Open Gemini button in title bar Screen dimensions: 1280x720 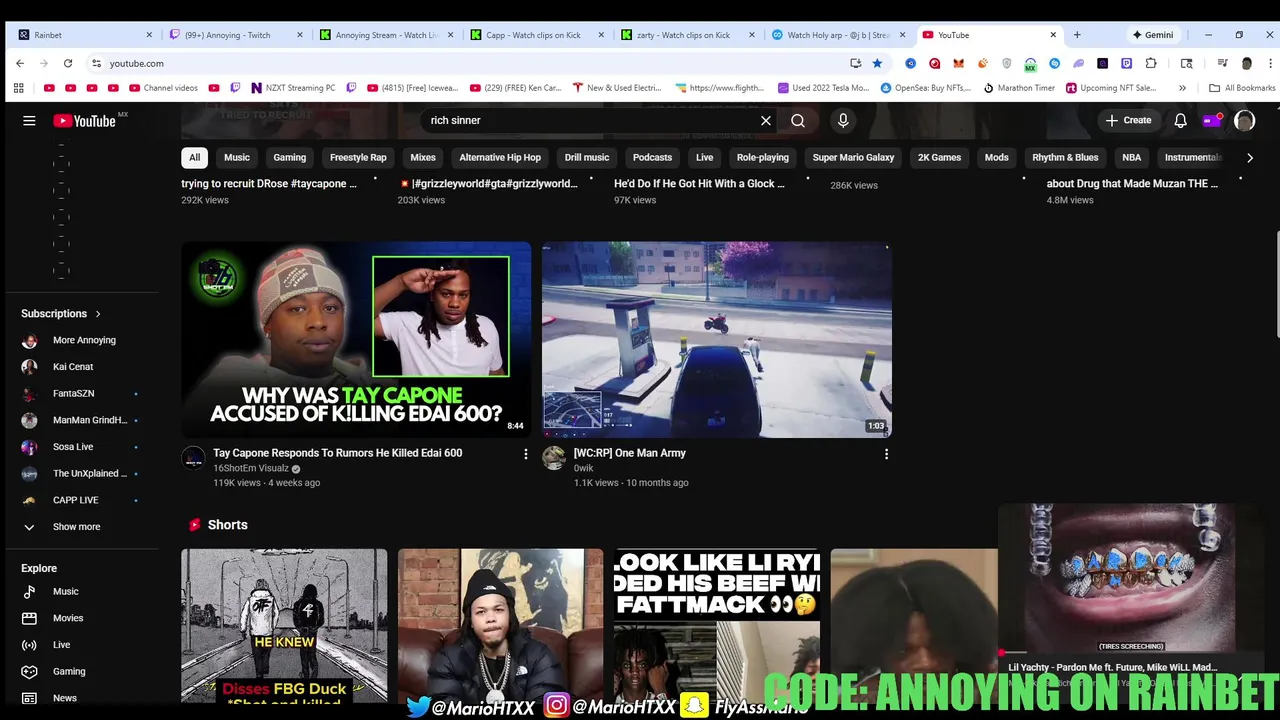click(x=1153, y=35)
